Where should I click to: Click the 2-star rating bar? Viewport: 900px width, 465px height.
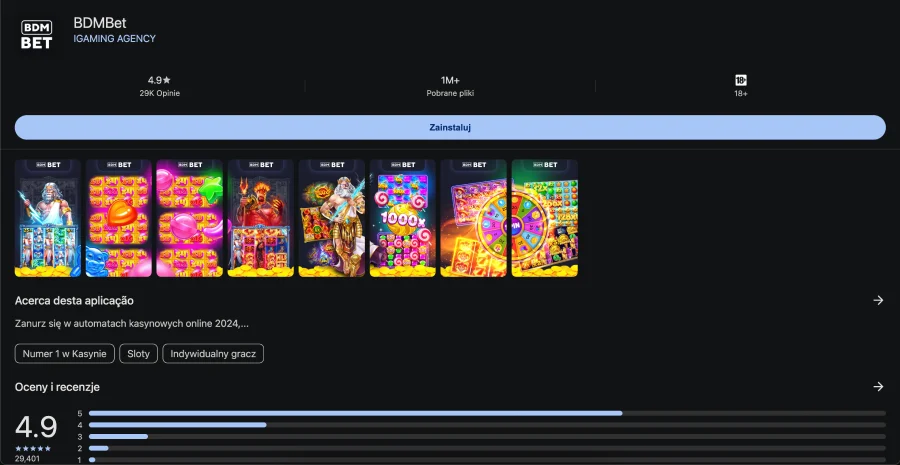coord(487,448)
